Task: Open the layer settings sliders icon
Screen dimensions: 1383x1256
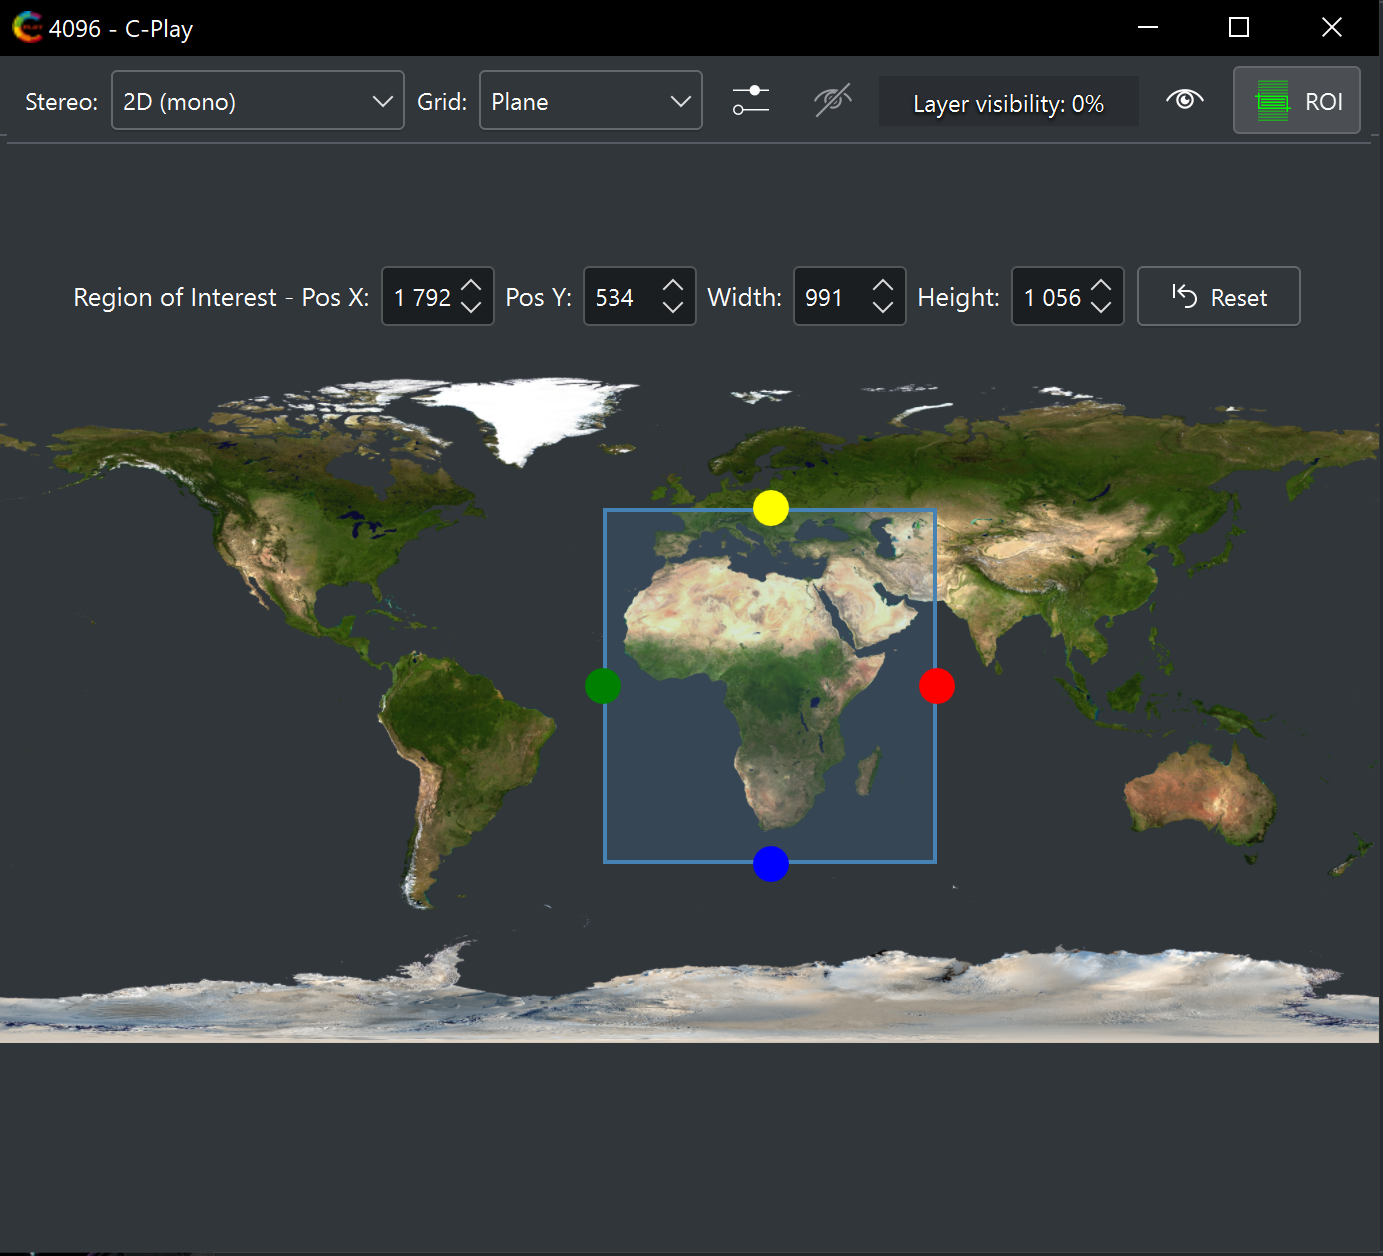Action: 751,100
